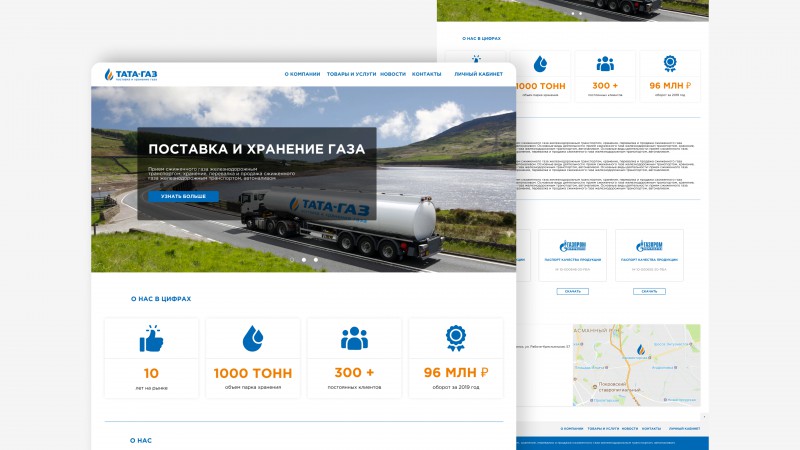Viewport: 800px width, 450px height.
Task: Click the ТАТА-ГАЗ logo in header
Action: click(131, 74)
